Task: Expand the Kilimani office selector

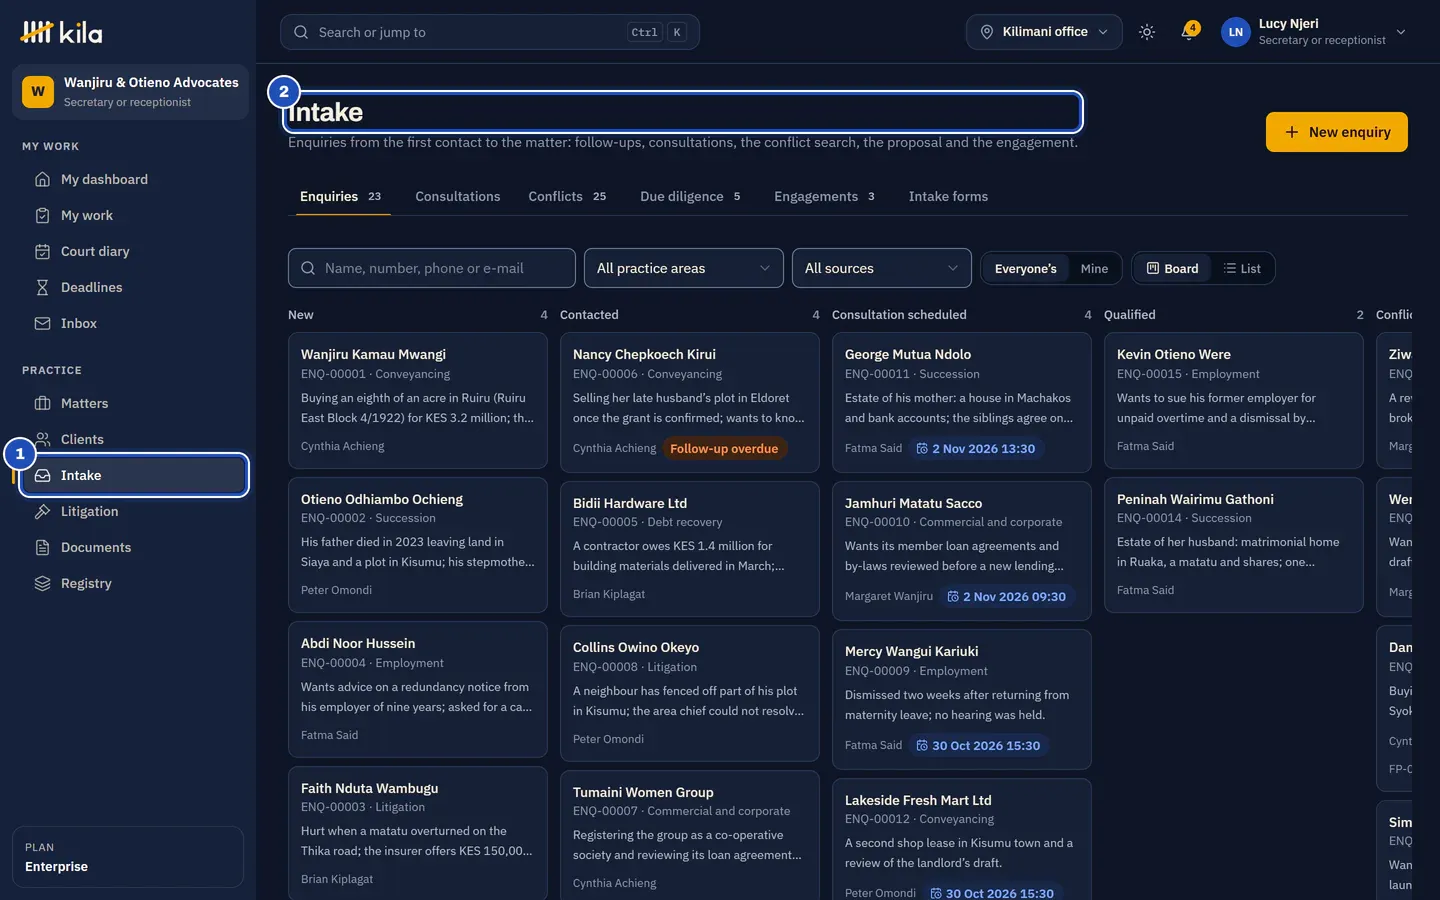Action: pos(1044,32)
